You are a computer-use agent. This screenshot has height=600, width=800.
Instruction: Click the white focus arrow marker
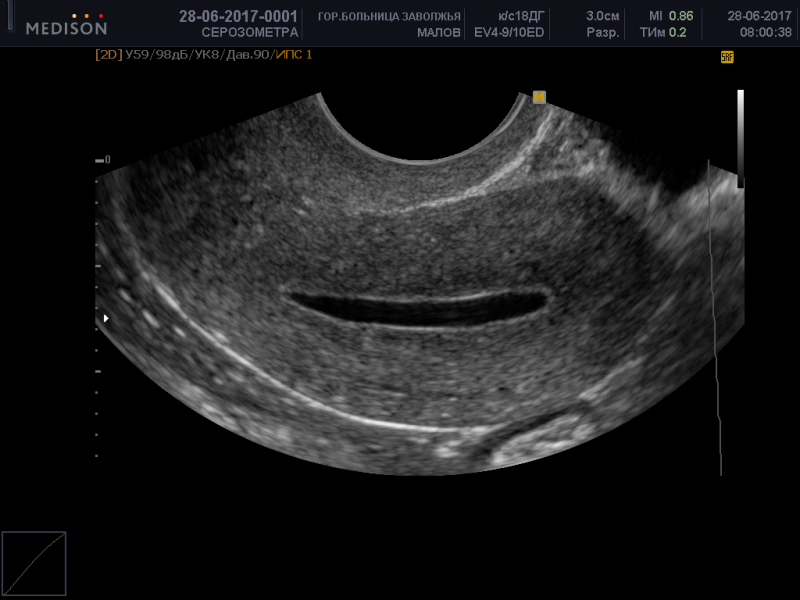106,318
